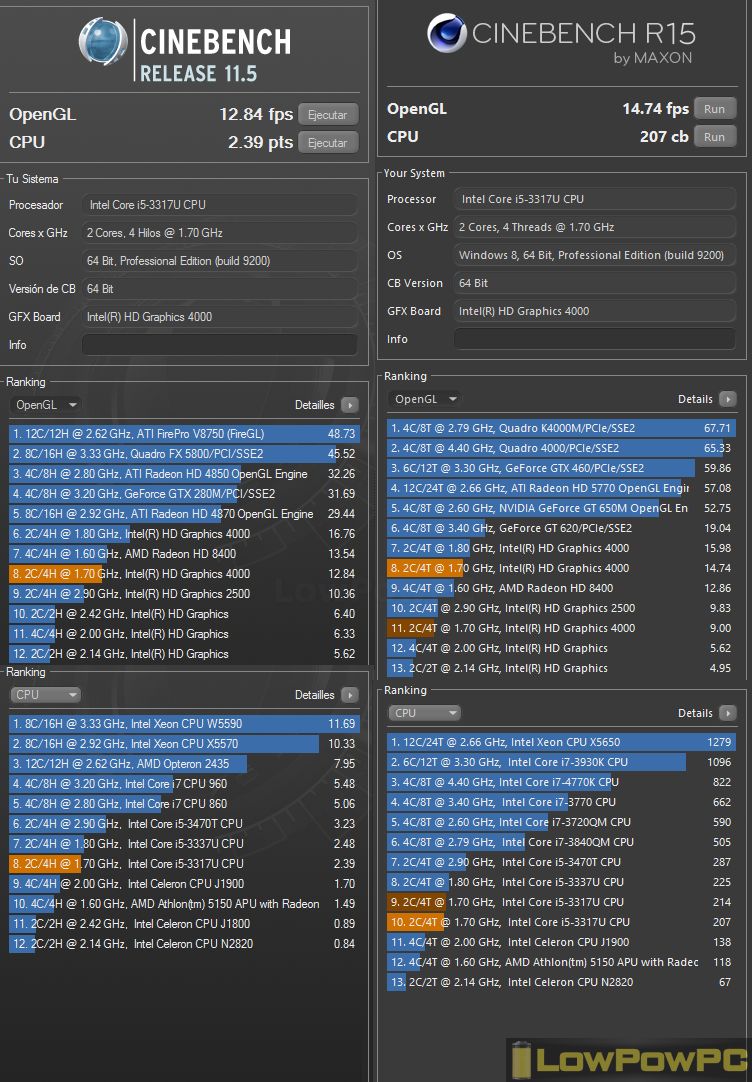752x1082 pixels.
Task: Select the ATI Radeon HD 4870 ranking row
Action: pos(184,514)
